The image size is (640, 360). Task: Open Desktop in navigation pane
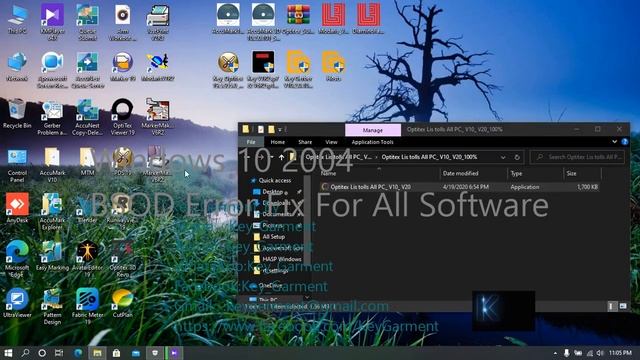pos(272,192)
